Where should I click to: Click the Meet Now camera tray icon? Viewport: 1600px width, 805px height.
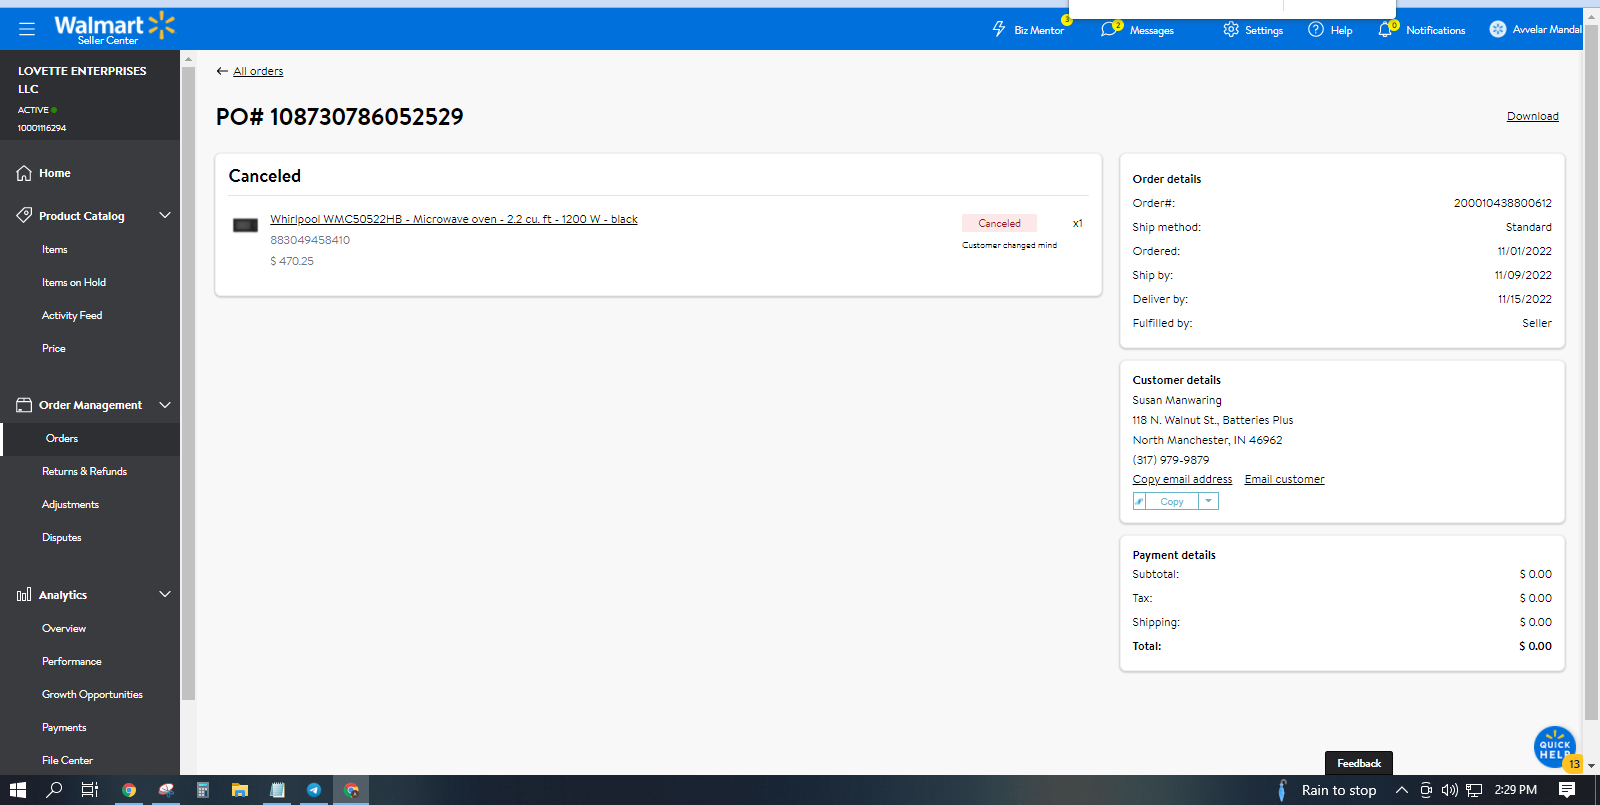pos(1426,790)
